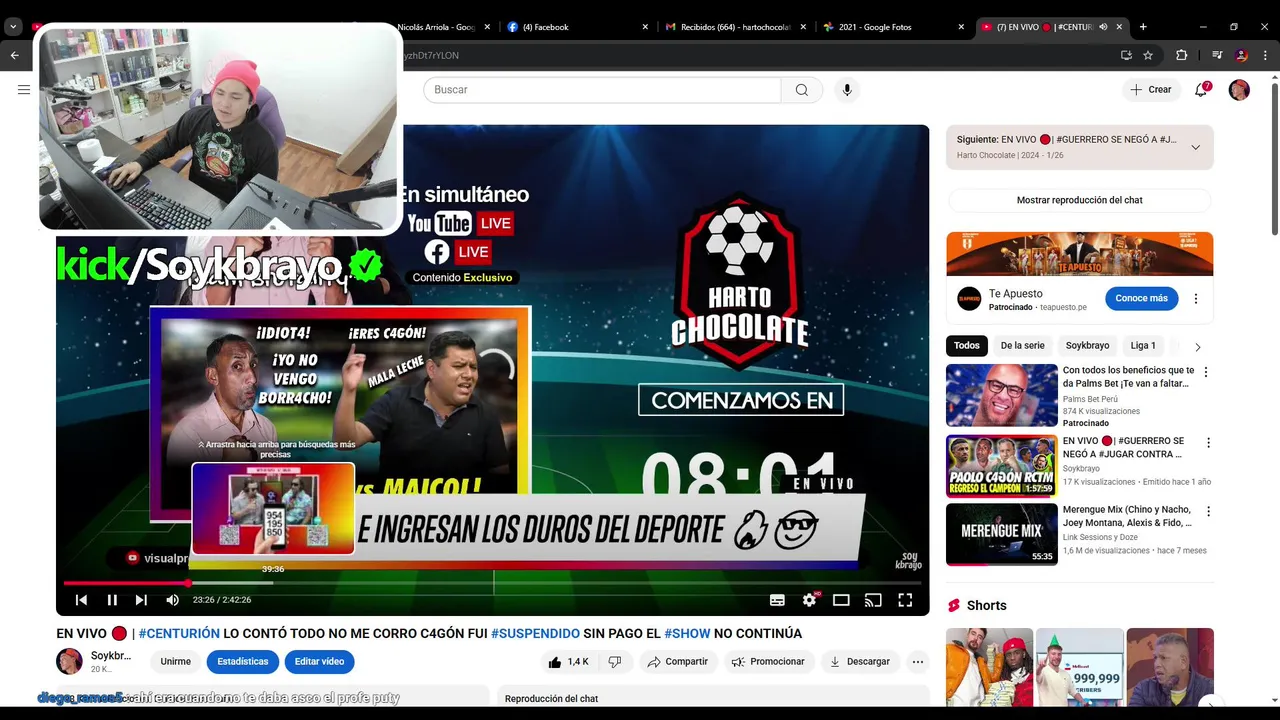Click the search magnifier button

(x=802, y=90)
